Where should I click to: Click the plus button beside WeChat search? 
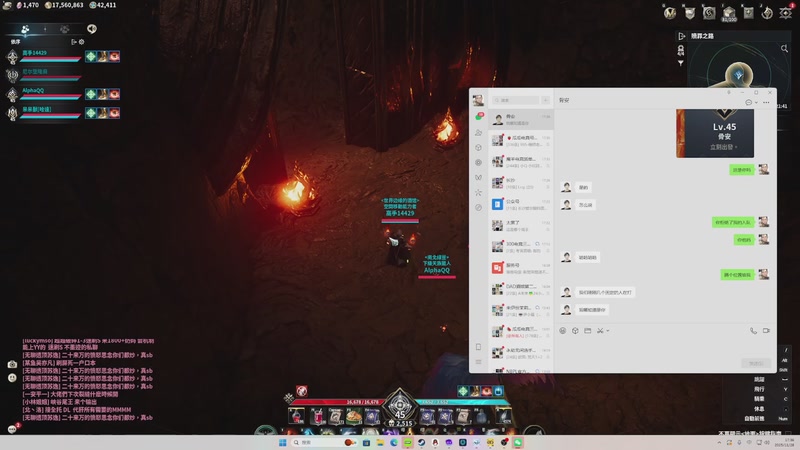(x=545, y=100)
